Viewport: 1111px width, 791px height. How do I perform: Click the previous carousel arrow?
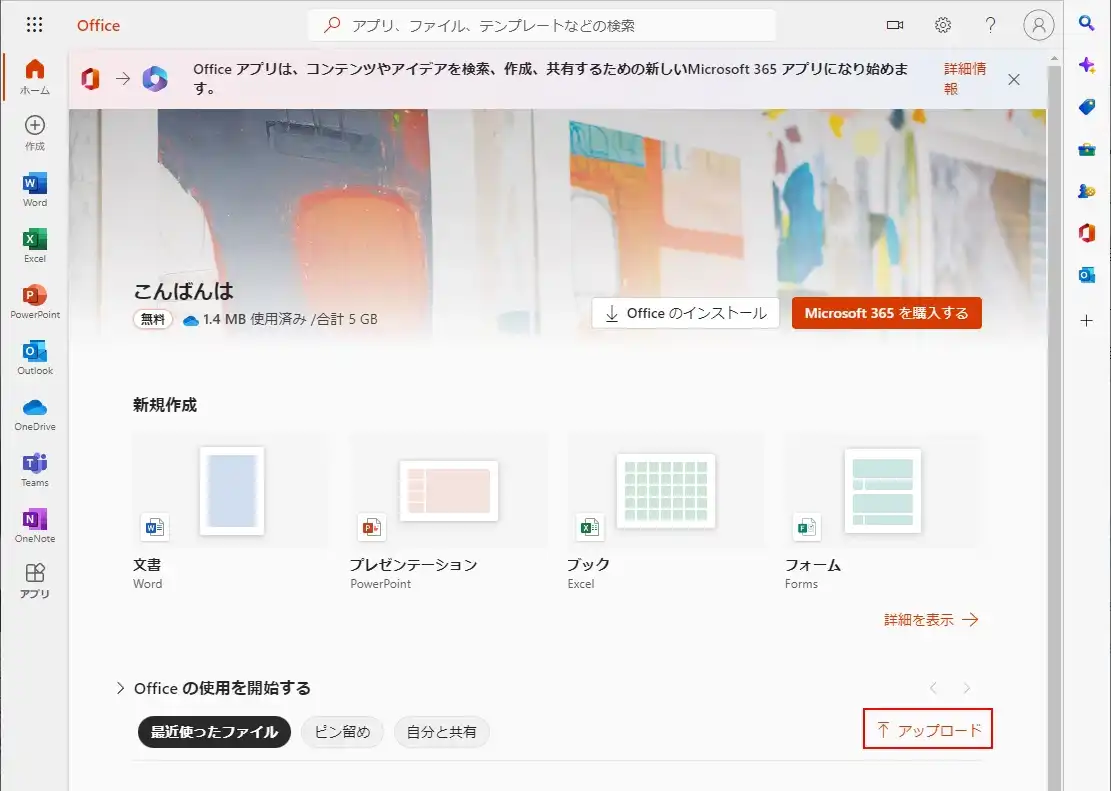click(x=933, y=688)
